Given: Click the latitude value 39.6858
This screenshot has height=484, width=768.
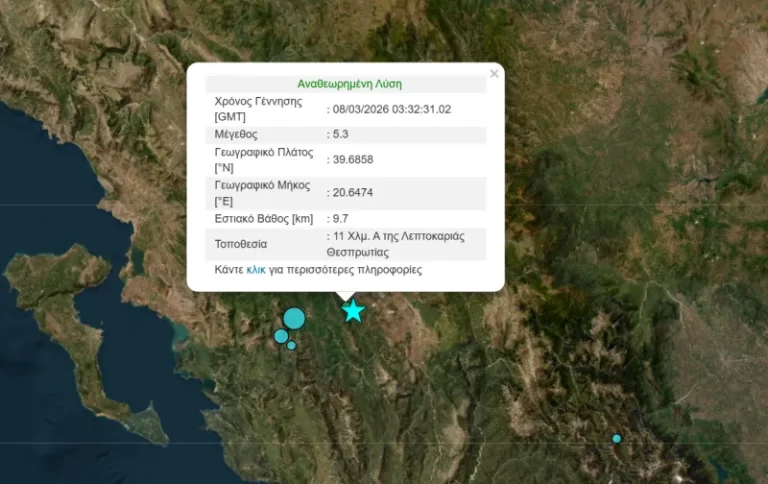Looking at the screenshot, I should [x=356, y=159].
